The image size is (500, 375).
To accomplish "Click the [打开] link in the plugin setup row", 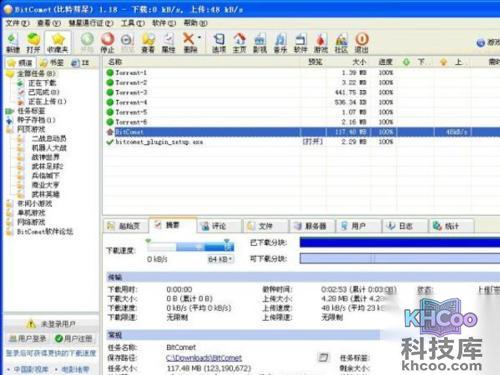I will pyautogui.click(x=312, y=142).
